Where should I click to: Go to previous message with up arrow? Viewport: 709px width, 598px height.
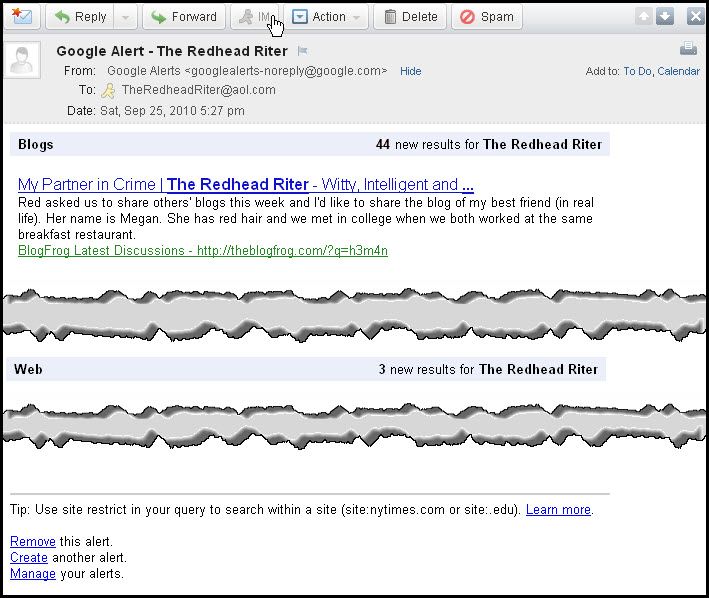pyautogui.click(x=644, y=17)
